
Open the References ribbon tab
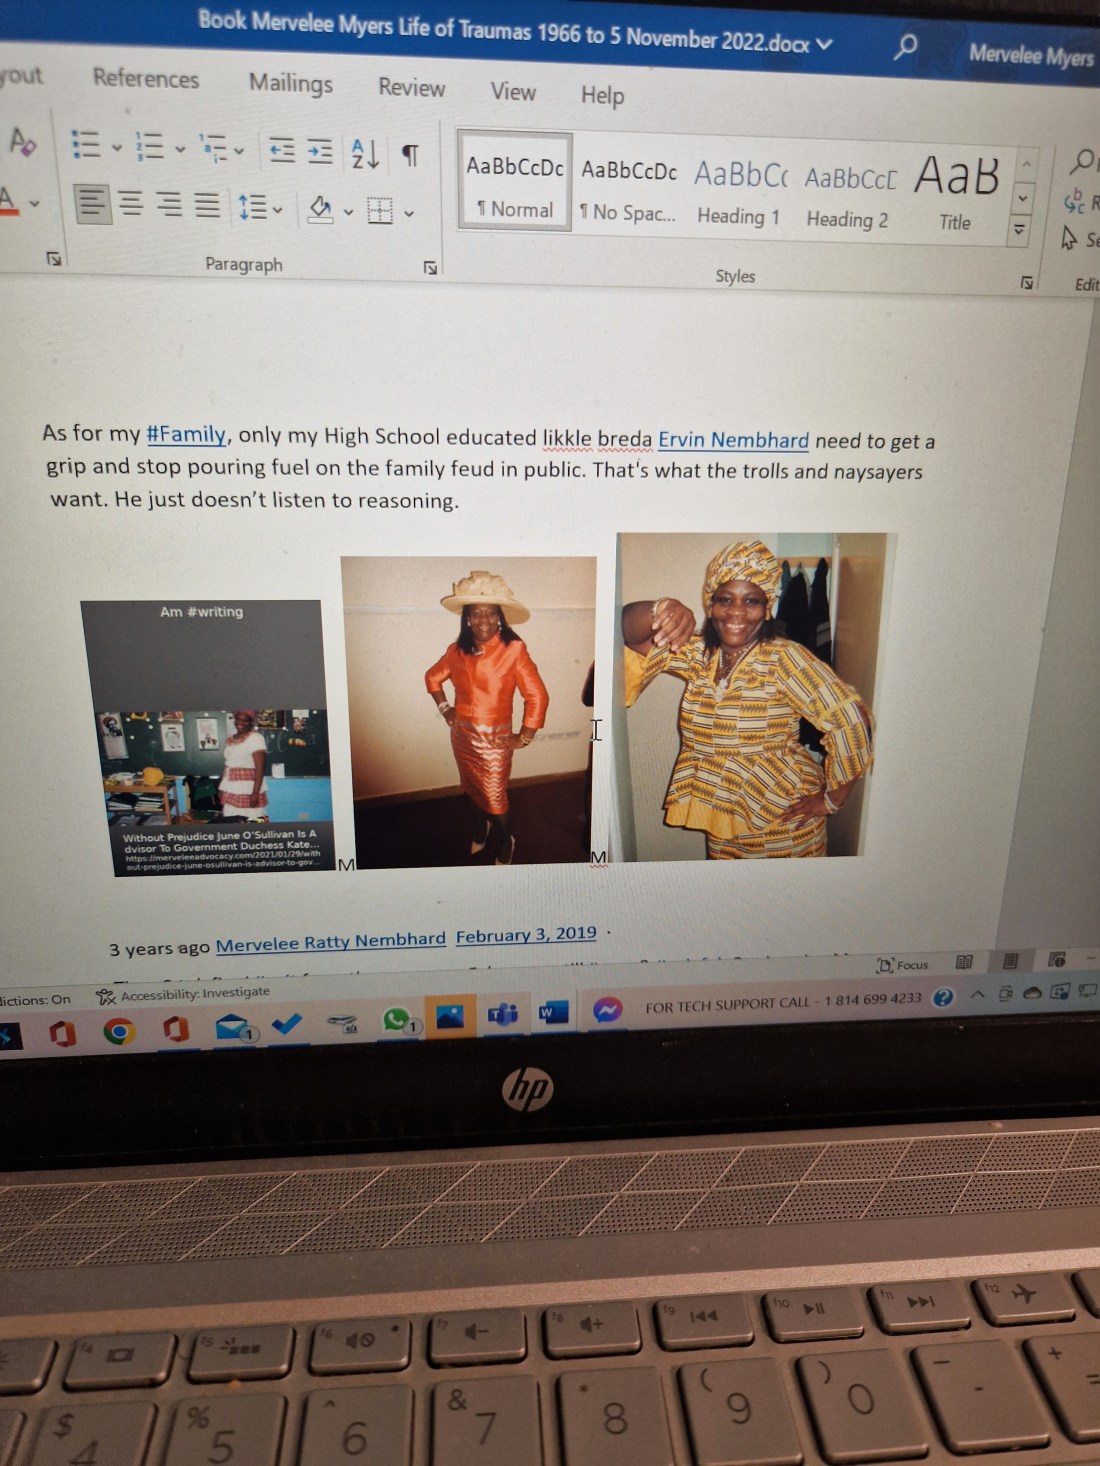pyautogui.click(x=146, y=78)
